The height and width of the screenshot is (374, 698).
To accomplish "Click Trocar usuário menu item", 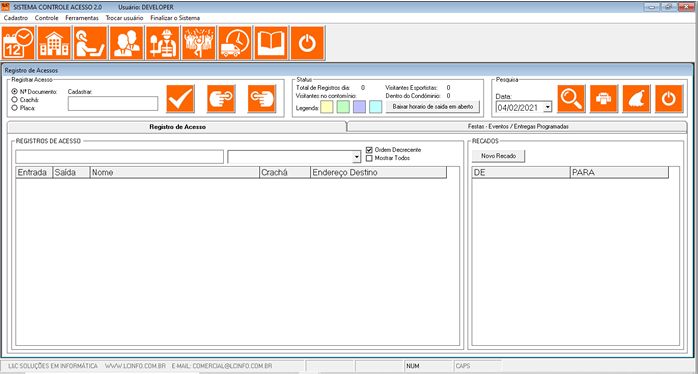I will (125, 18).
